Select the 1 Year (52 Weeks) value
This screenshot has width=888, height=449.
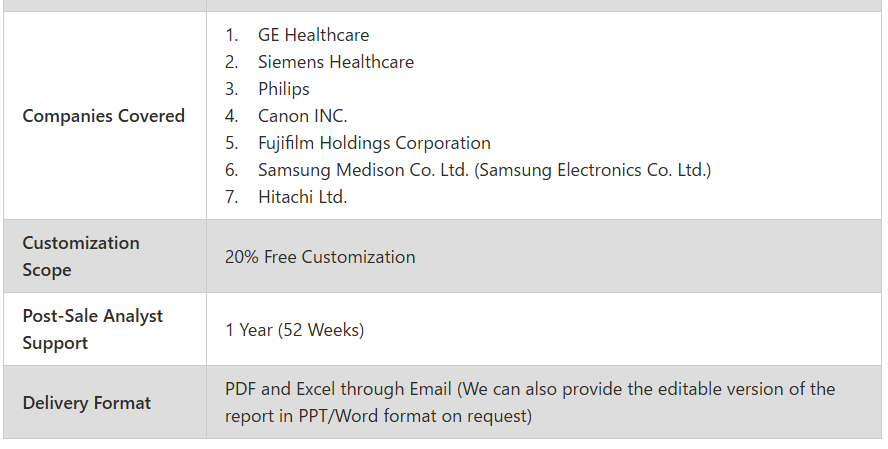(294, 330)
